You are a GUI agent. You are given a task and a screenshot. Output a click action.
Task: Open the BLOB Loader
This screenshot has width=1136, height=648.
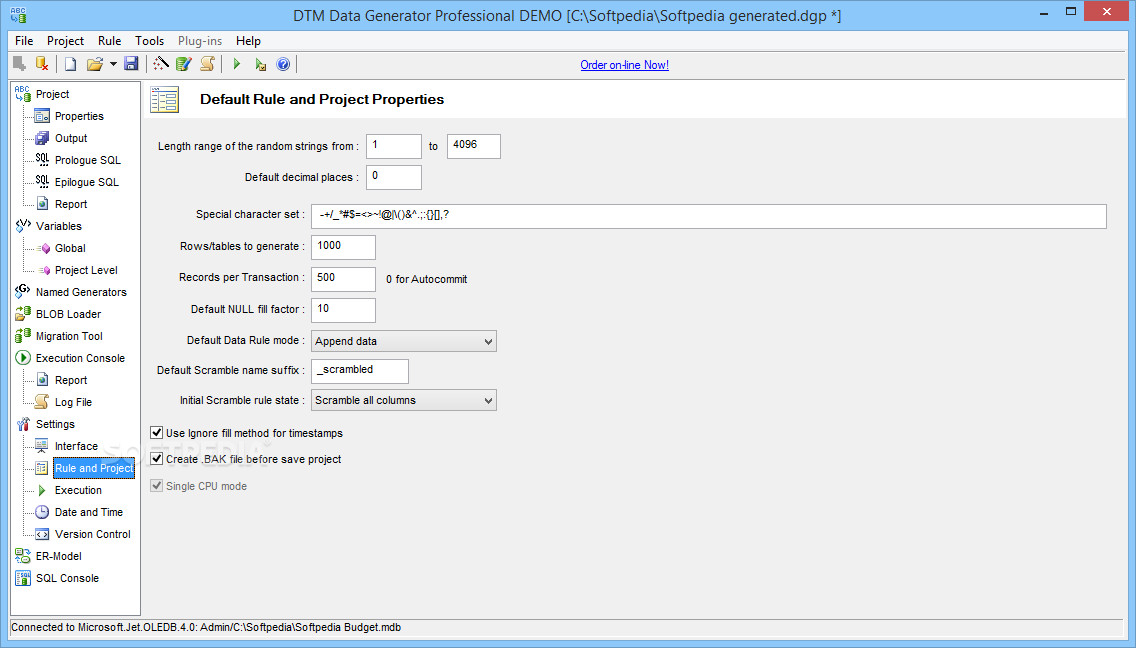(x=68, y=314)
